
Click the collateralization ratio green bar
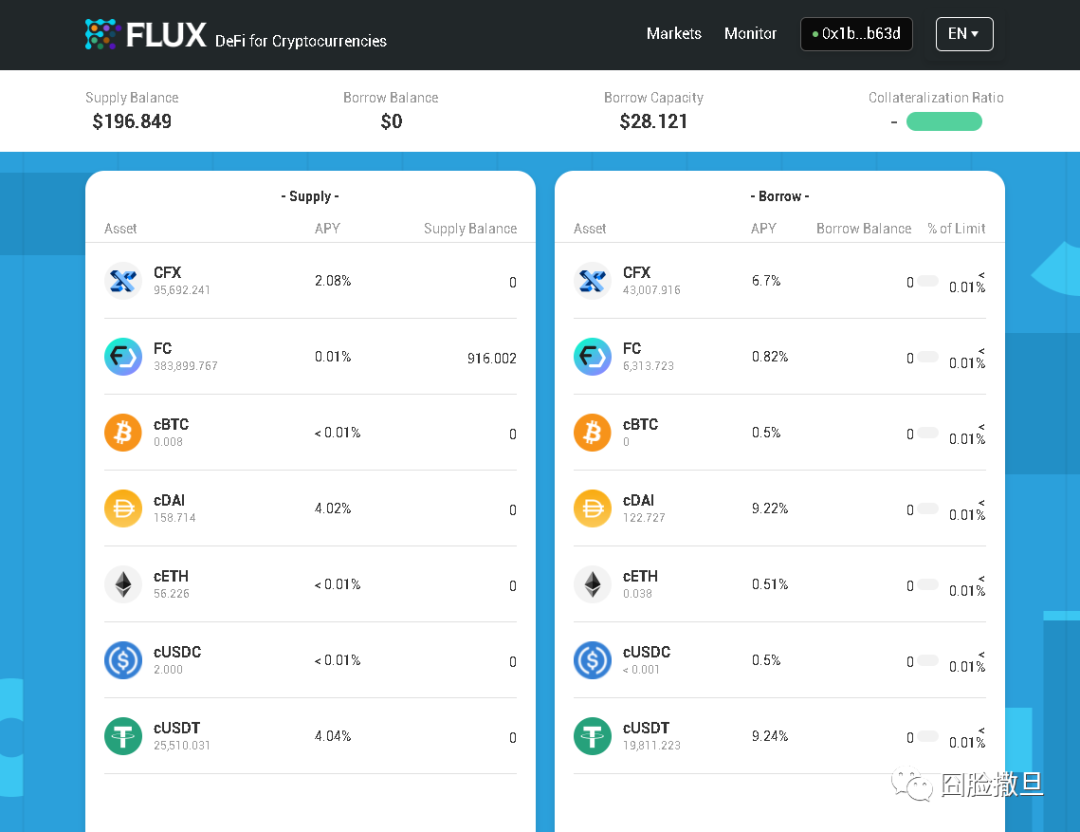click(944, 122)
